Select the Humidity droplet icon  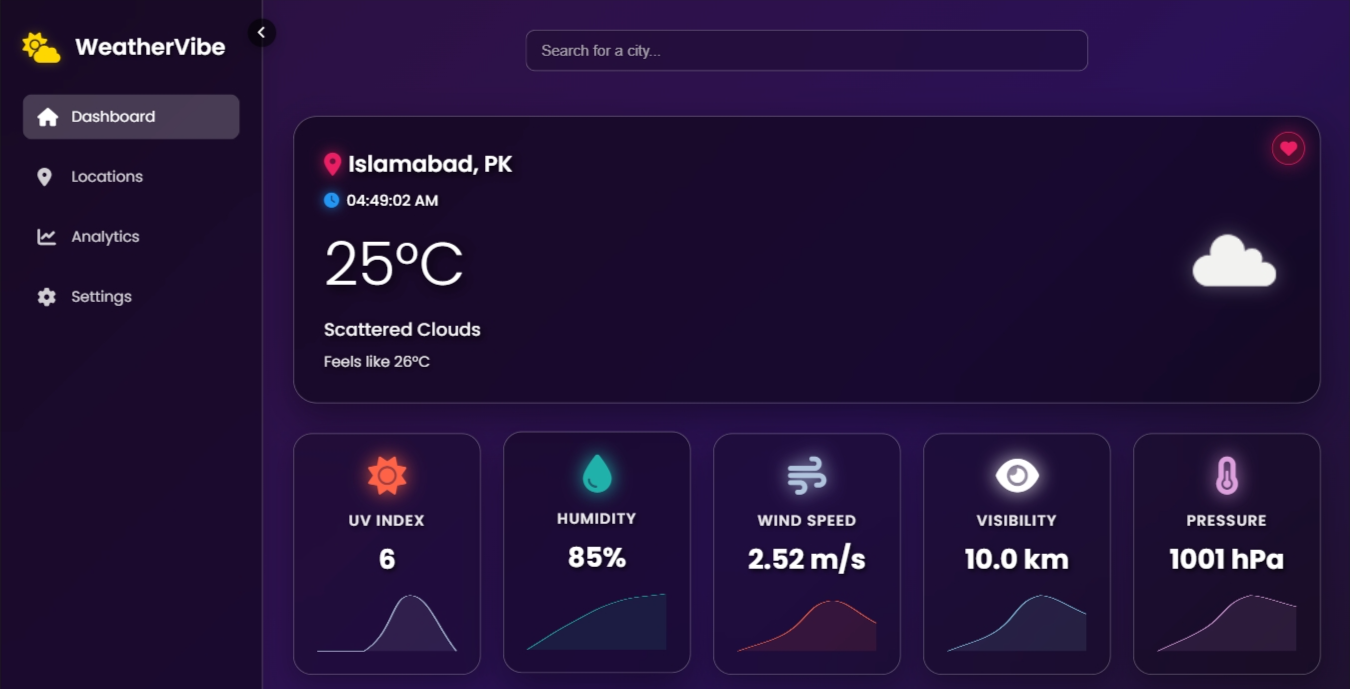[597, 472]
